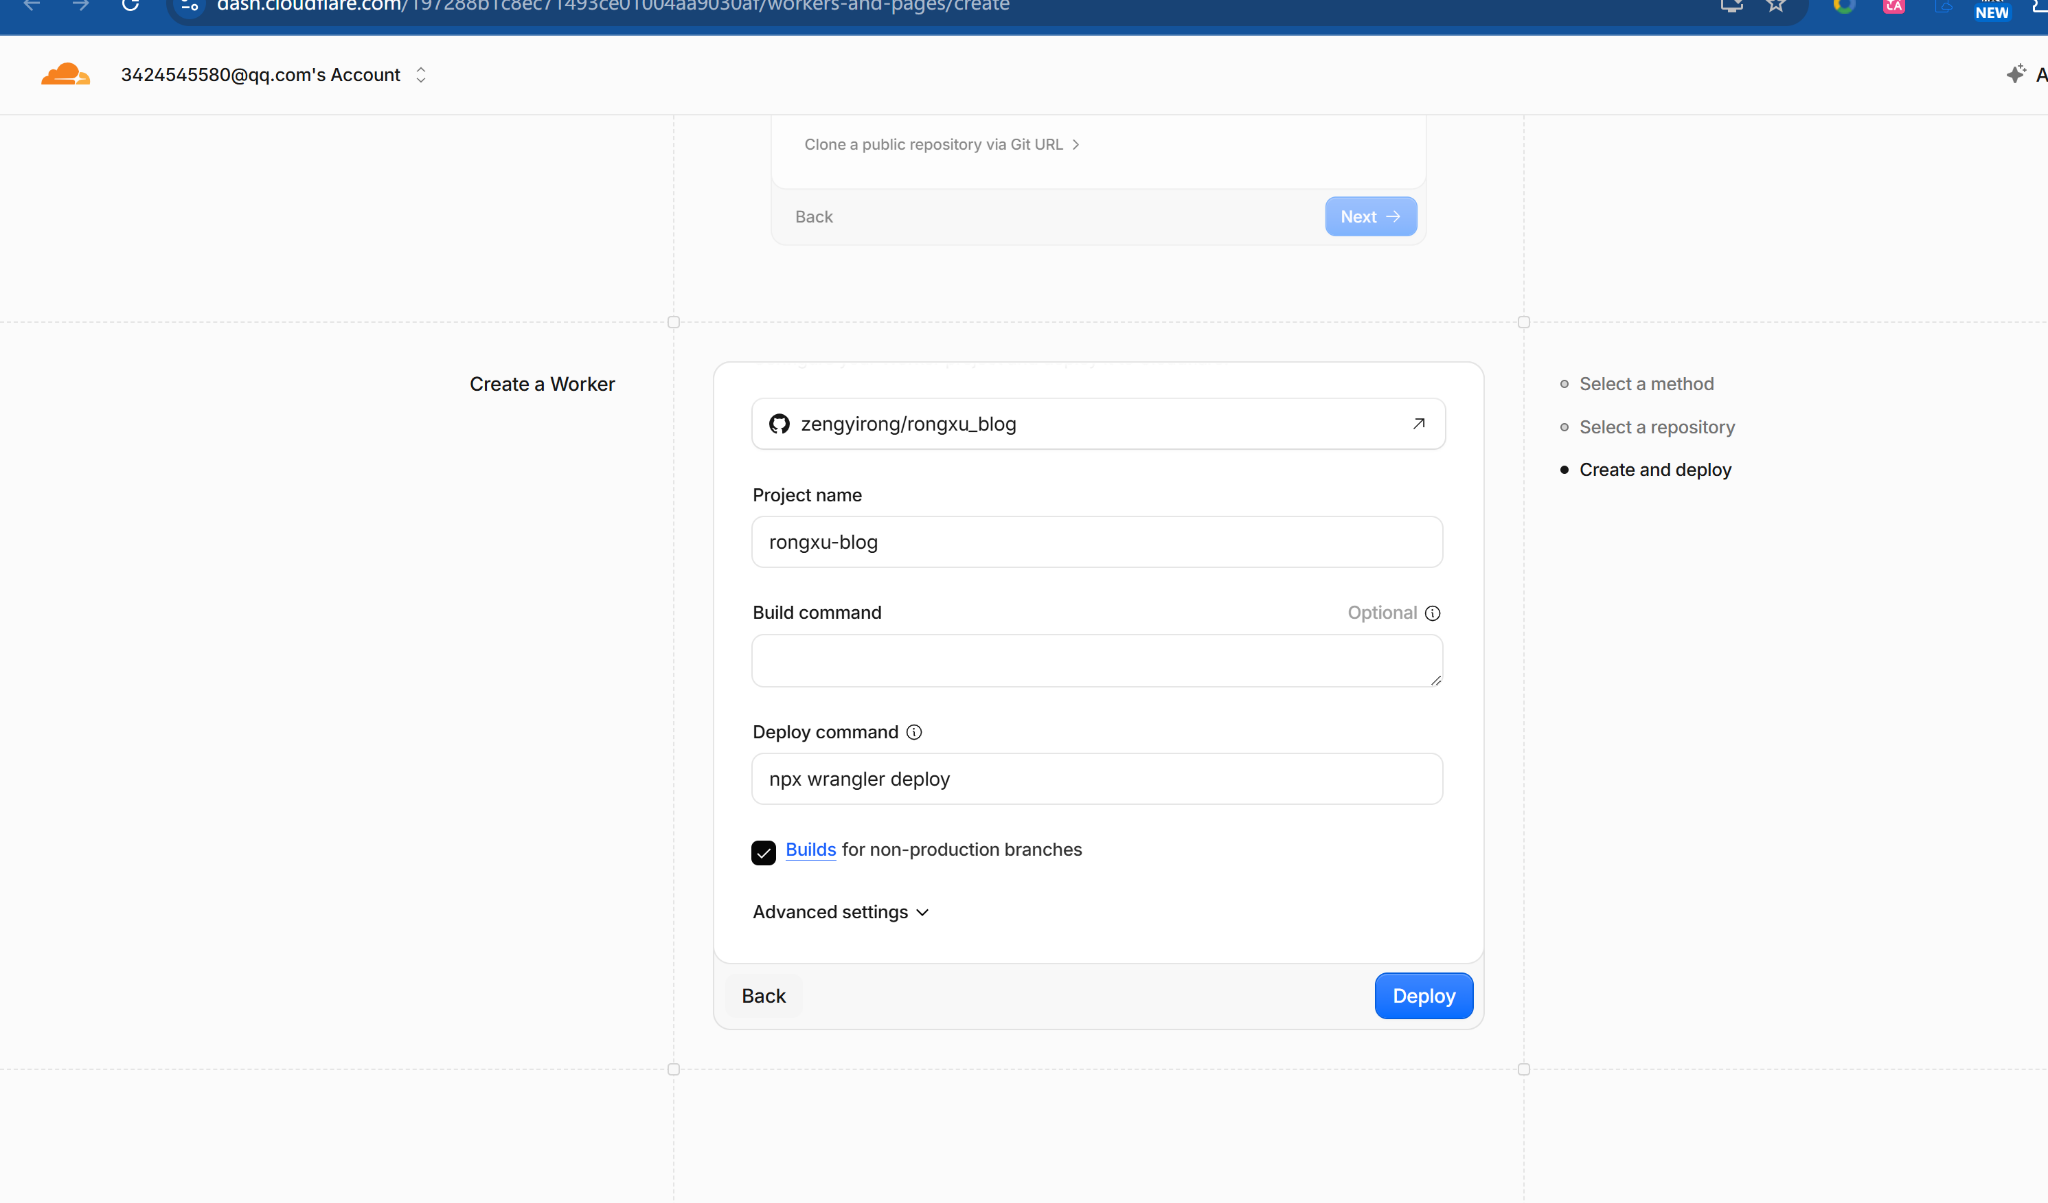Click Back in the Create and deploy card

click(x=764, y=996)
